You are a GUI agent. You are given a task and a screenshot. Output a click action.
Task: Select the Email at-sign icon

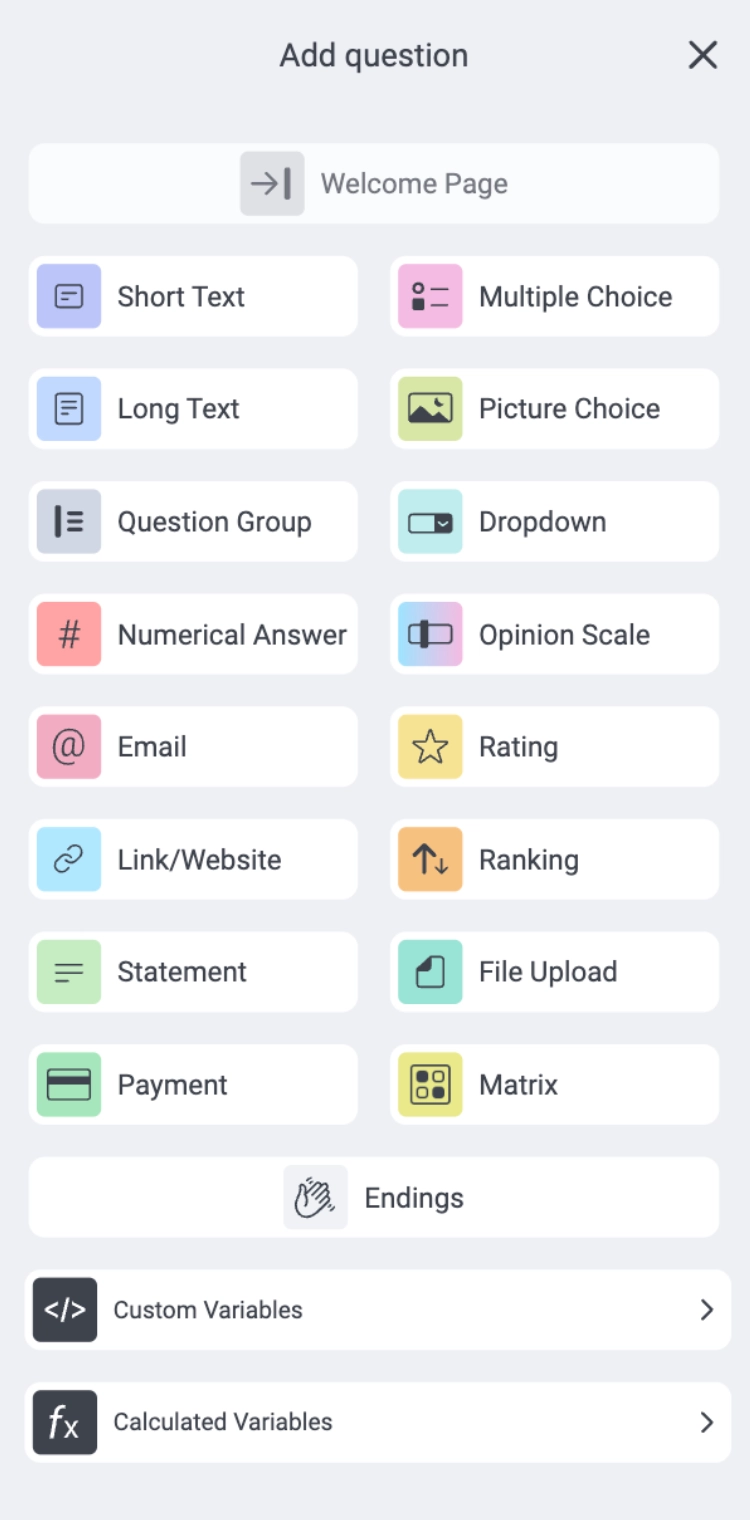coord(68,747)
